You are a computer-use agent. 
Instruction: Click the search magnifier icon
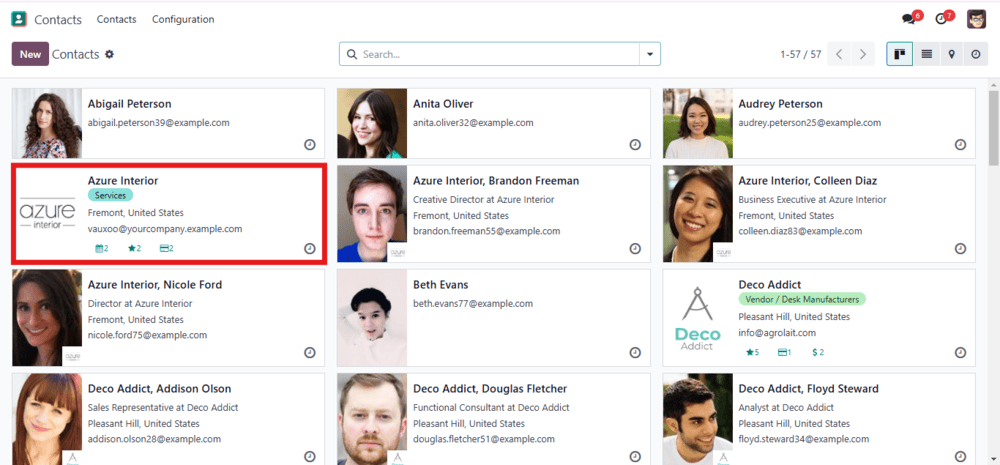[351, 54]
